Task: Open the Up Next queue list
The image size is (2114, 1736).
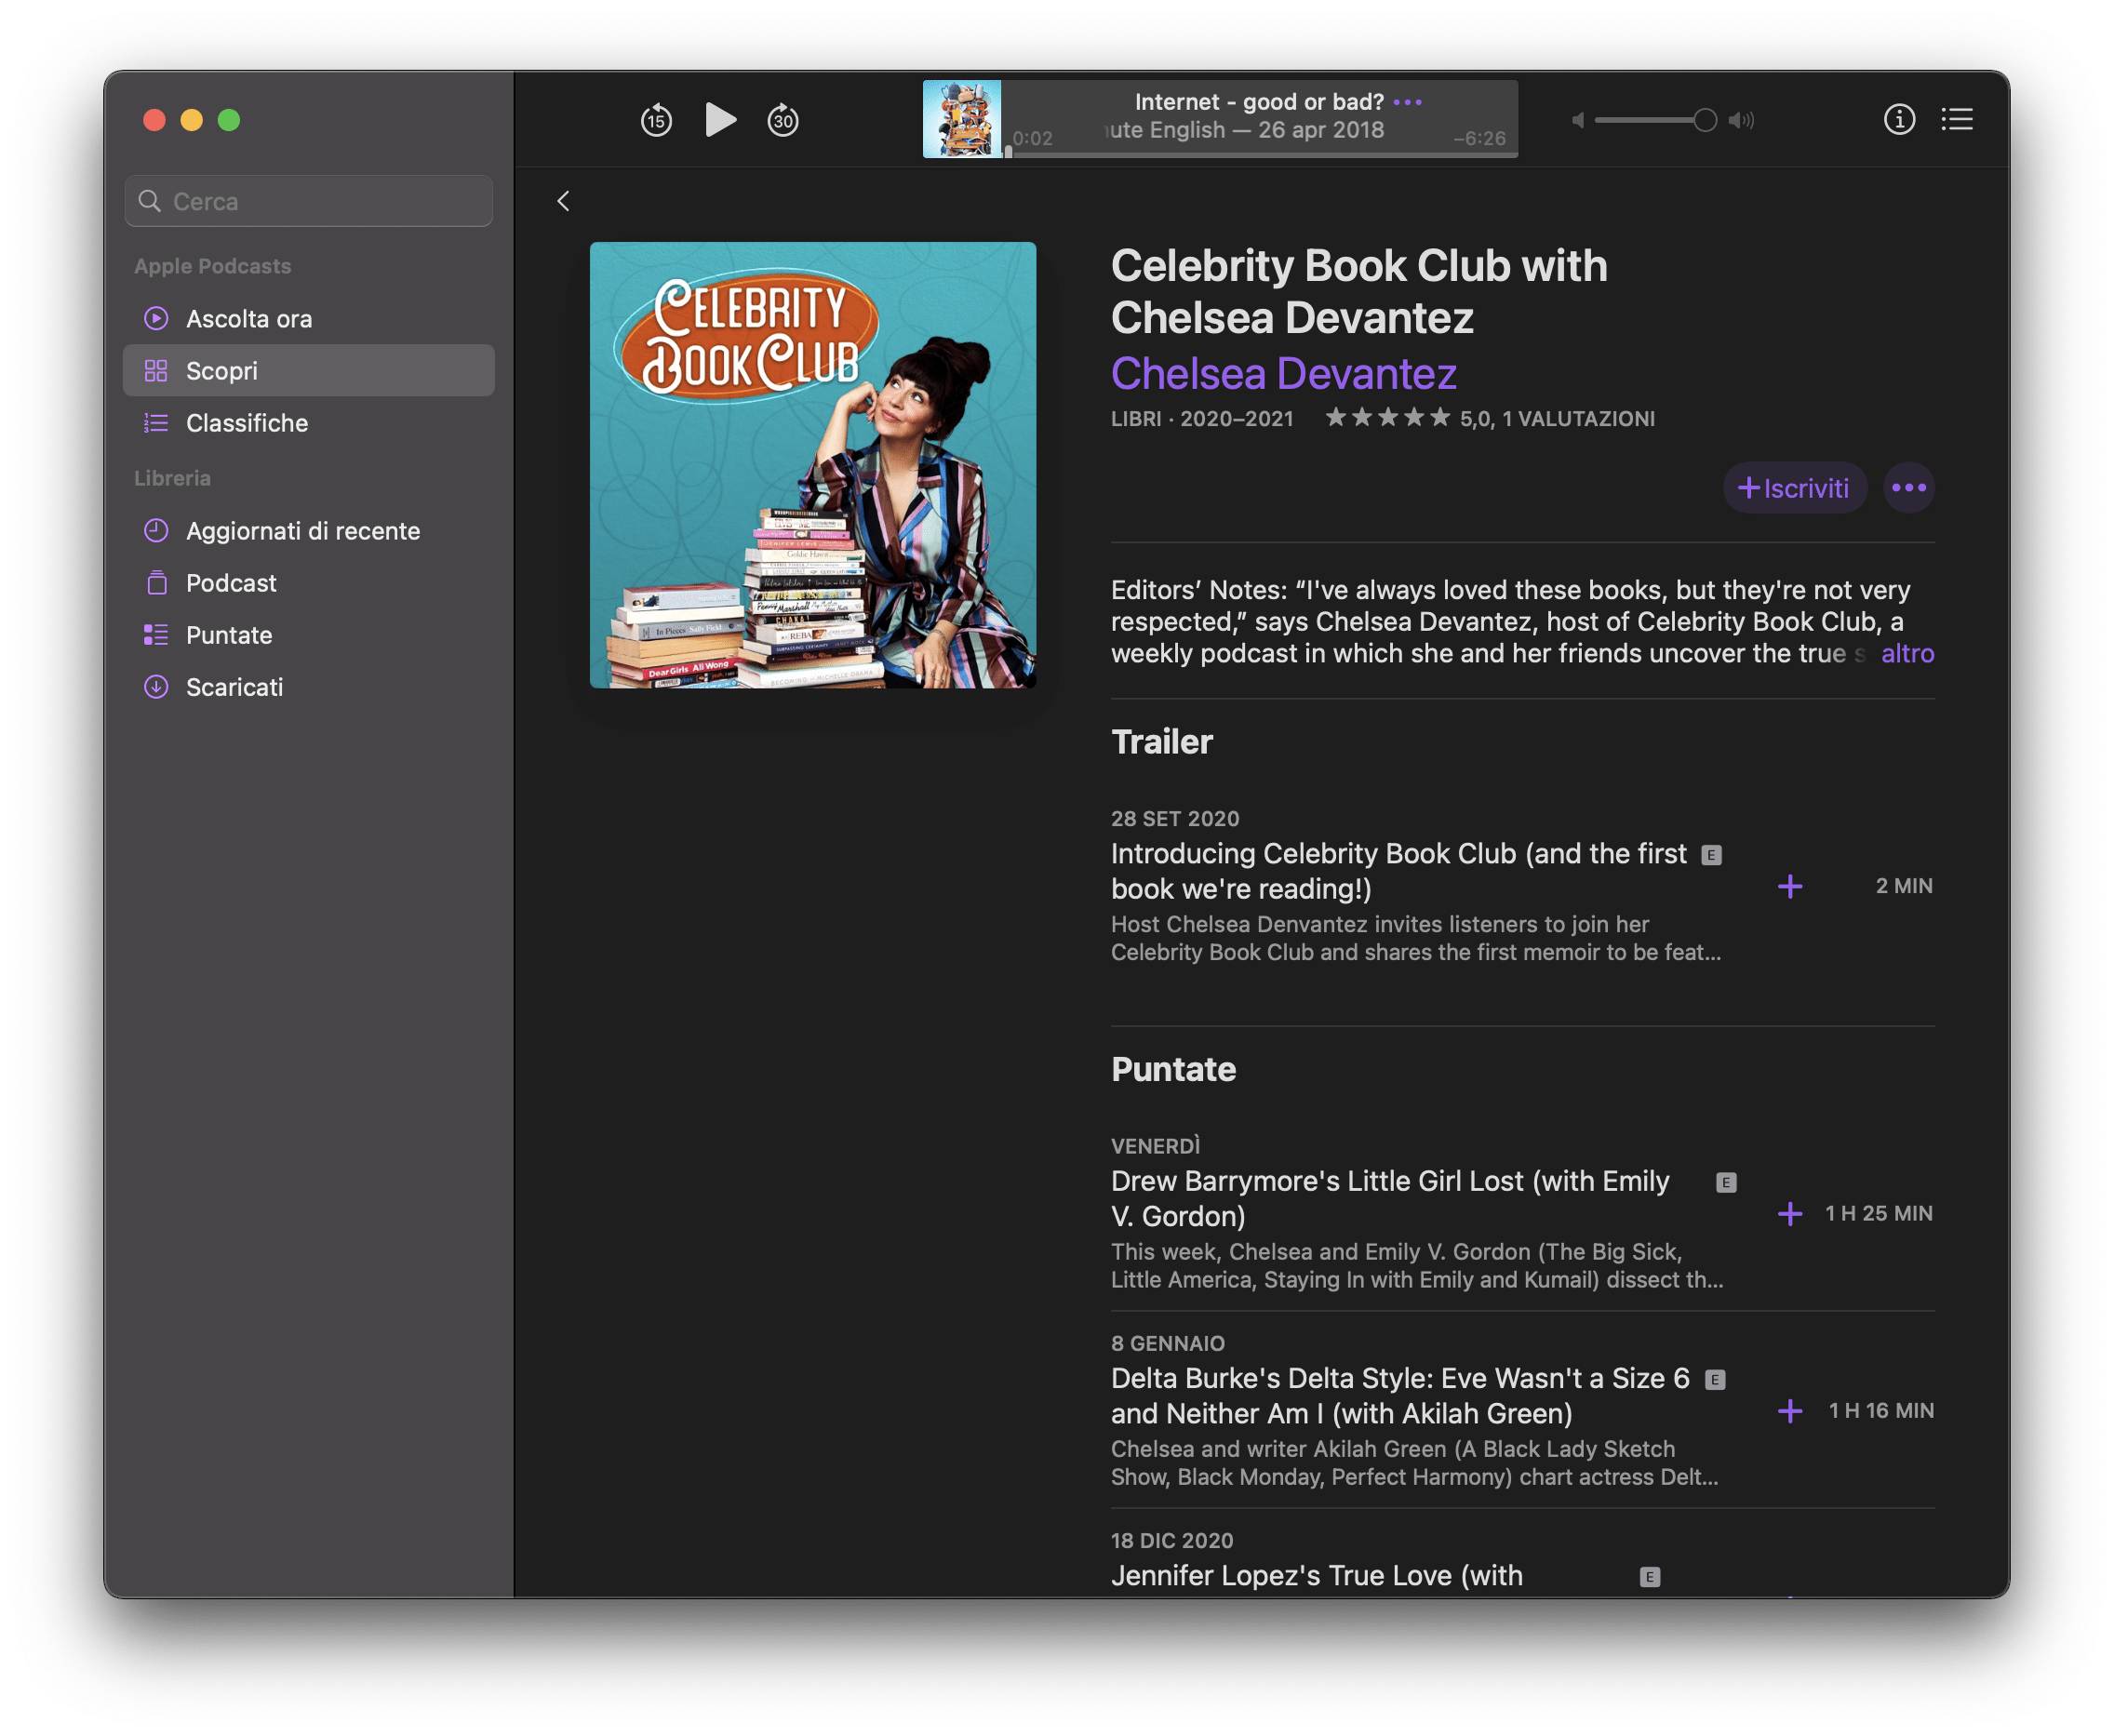Action: click(x=1957, y=120)
